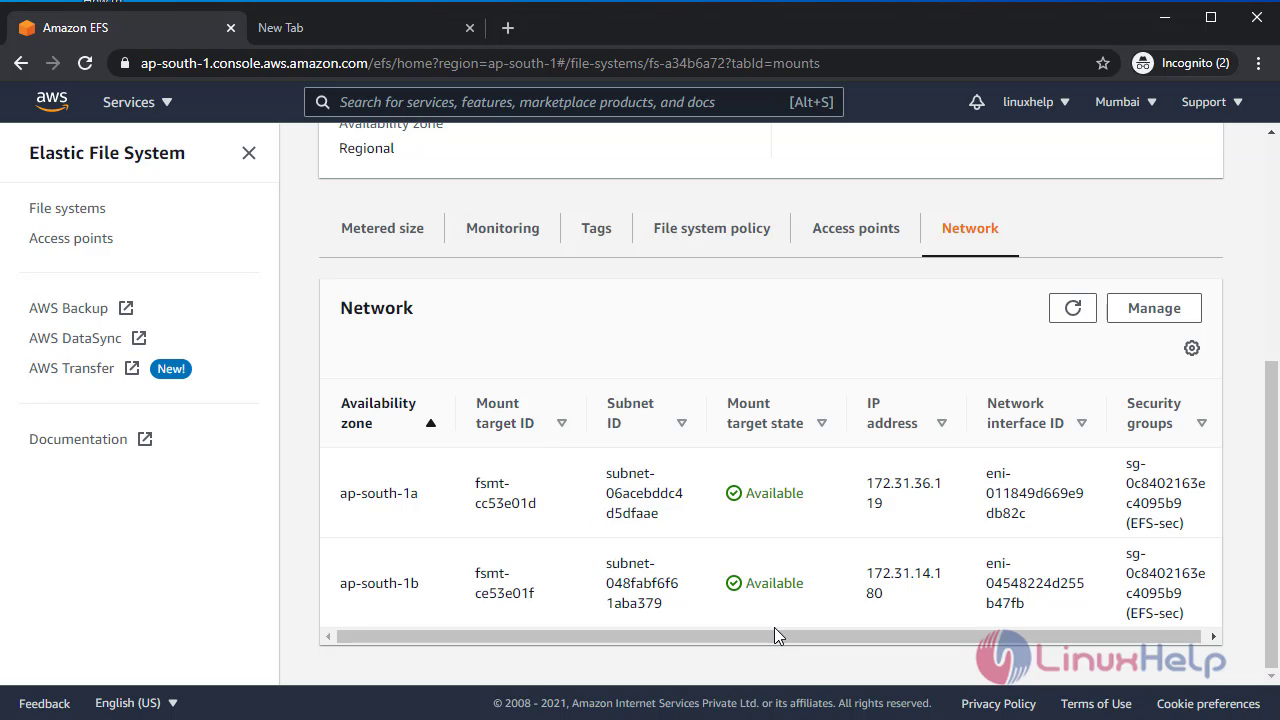
Task: Sort by Network interface ID column arrow
Action: pos(1082,423)
